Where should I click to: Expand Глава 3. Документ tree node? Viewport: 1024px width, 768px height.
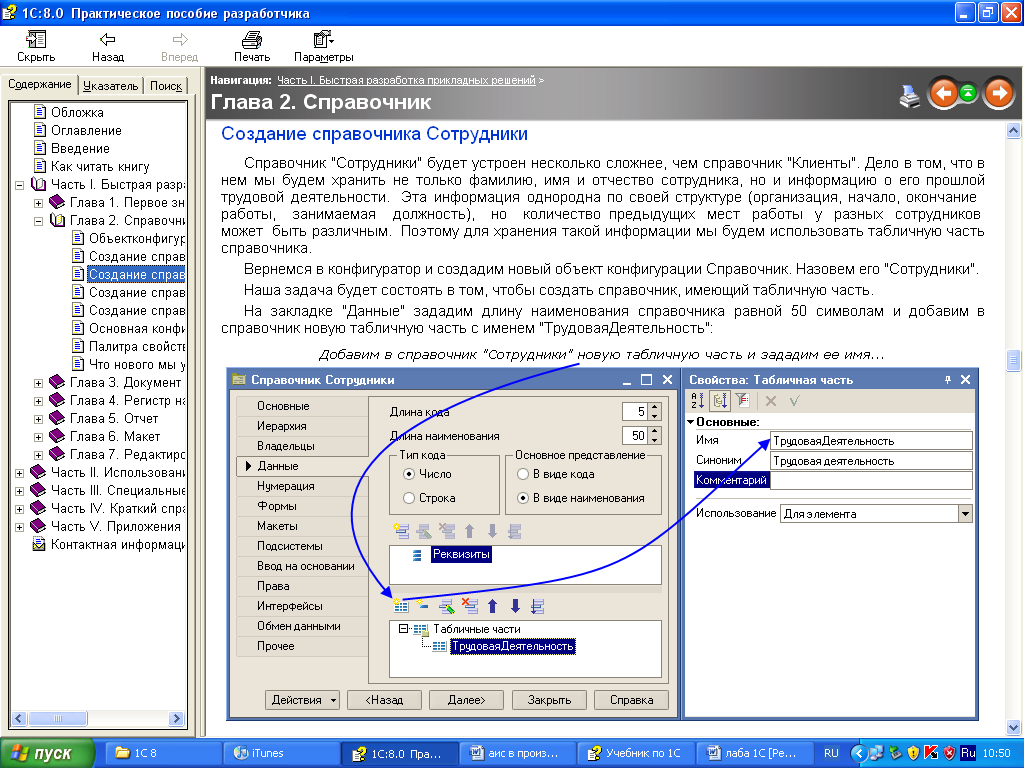tap(39, 383)
